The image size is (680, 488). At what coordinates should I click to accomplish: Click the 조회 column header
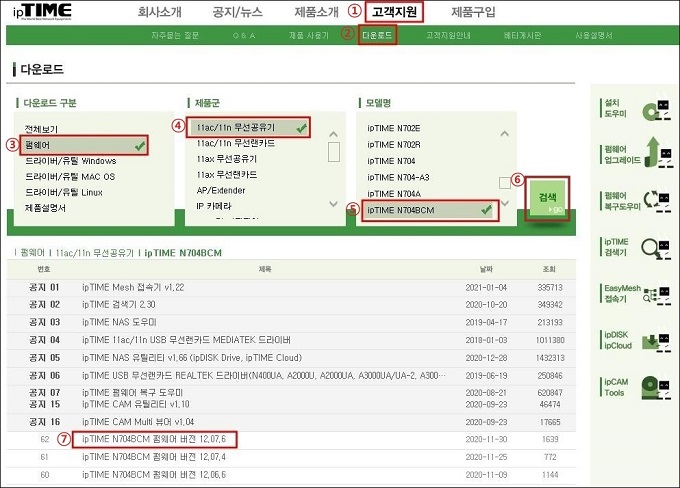549,269
